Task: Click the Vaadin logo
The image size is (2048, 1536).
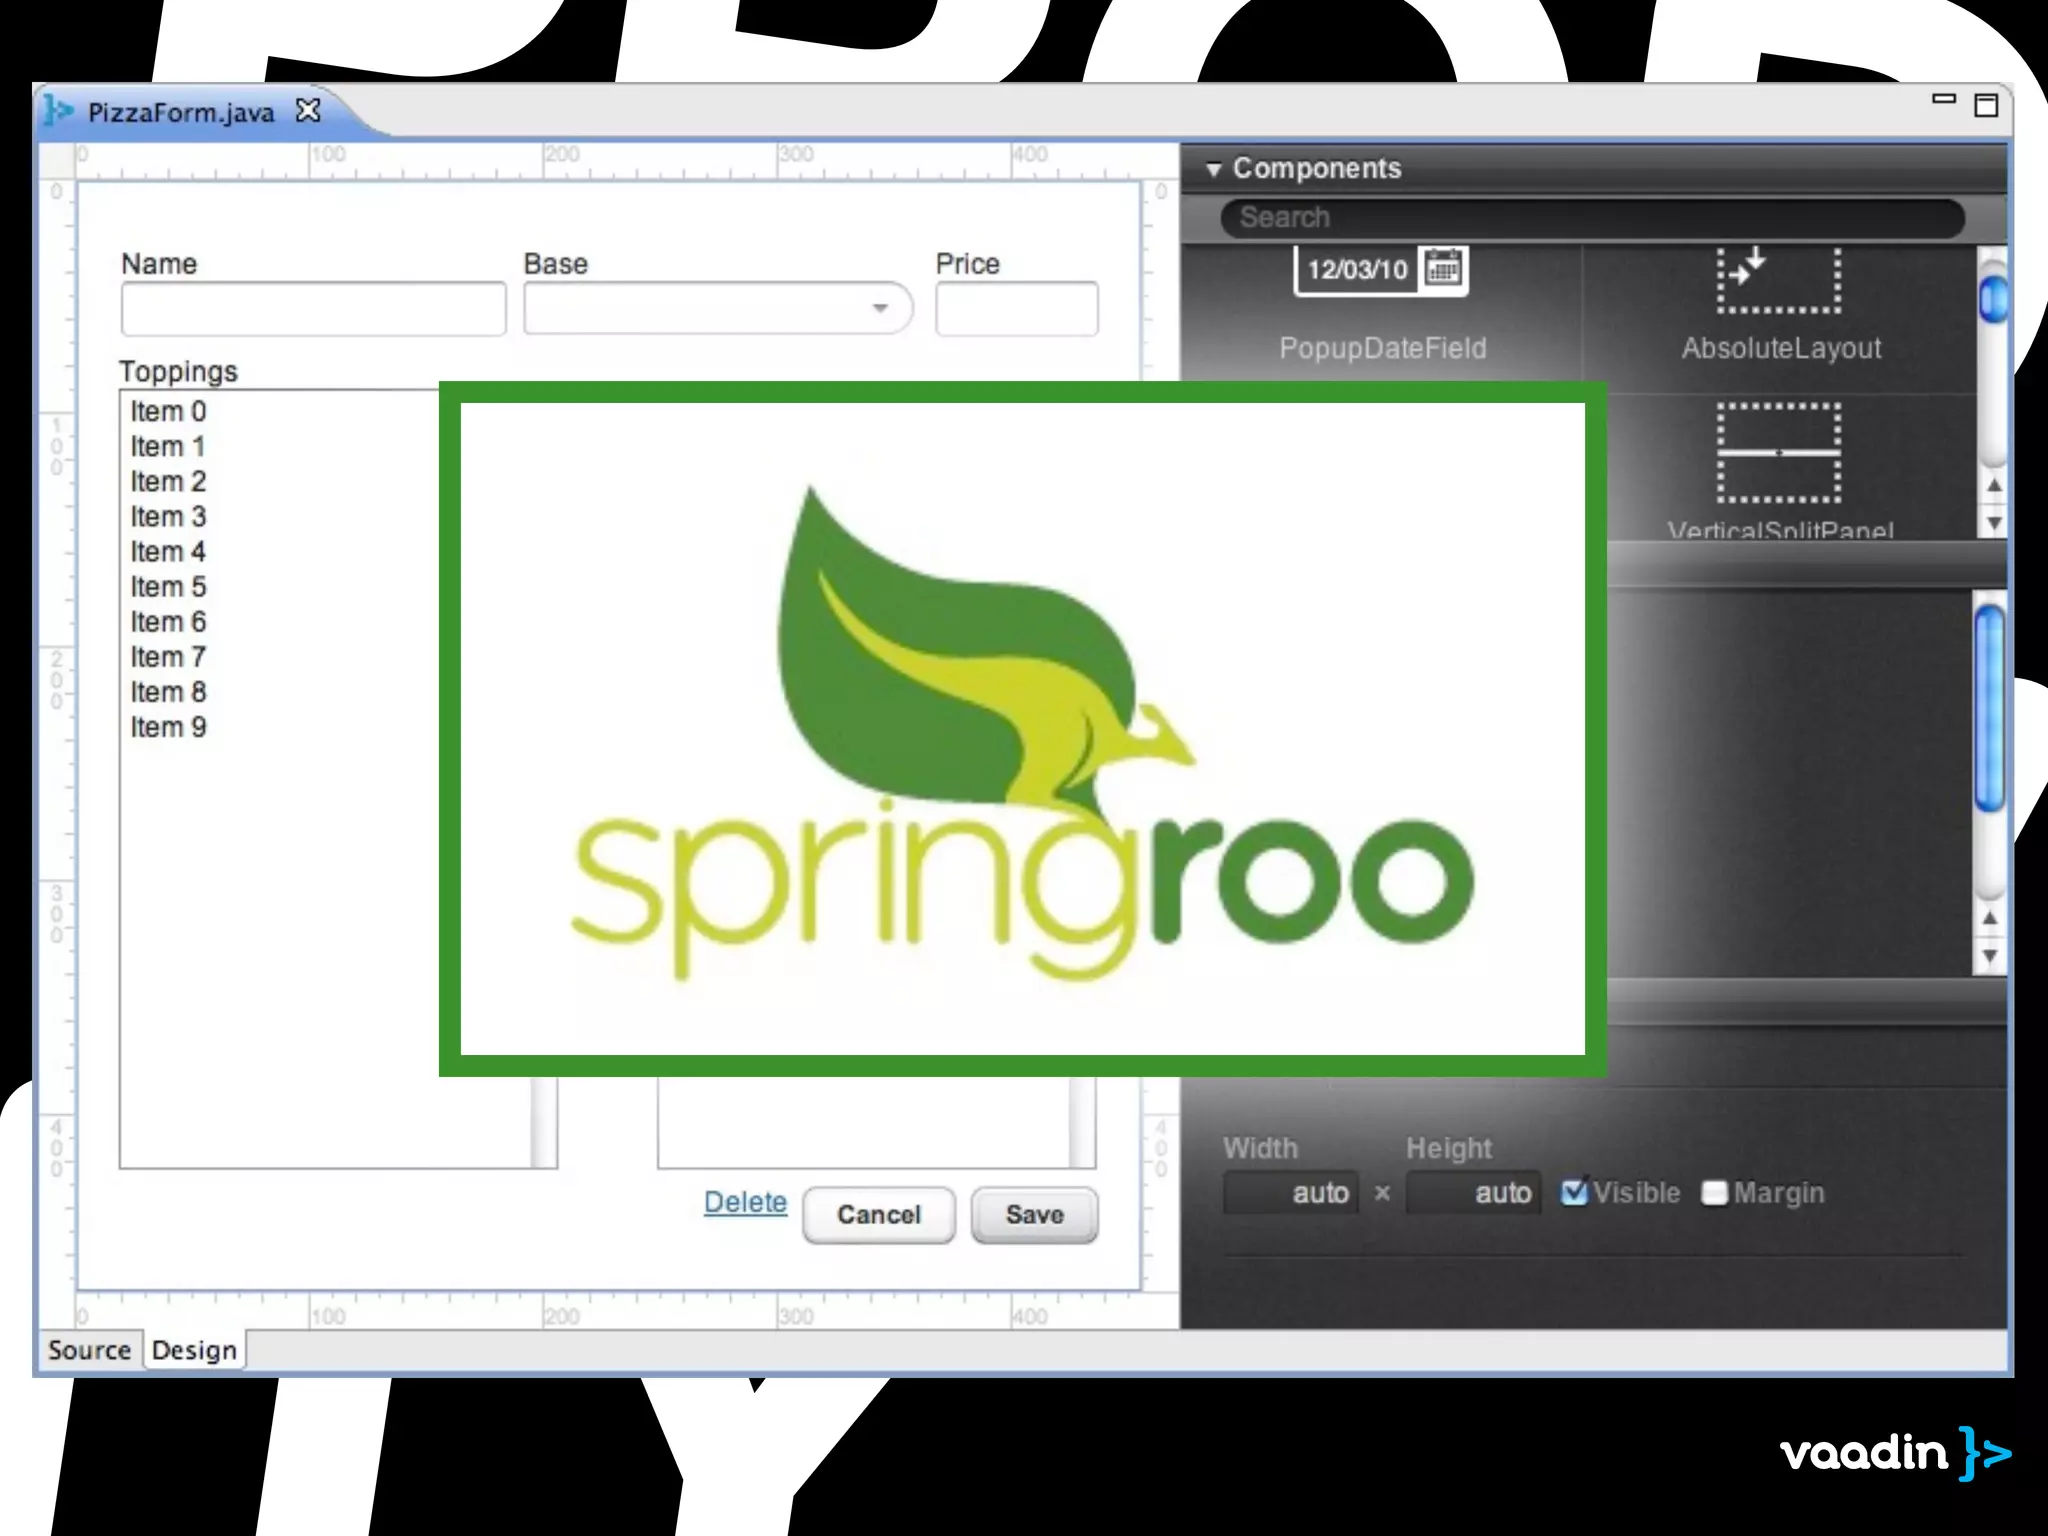Action: 1895,1452
